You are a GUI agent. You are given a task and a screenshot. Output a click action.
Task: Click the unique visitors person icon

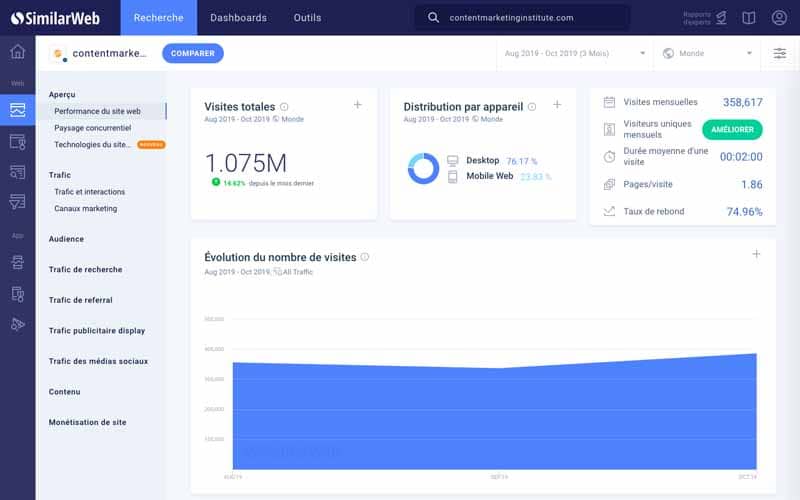coord(609,129)
